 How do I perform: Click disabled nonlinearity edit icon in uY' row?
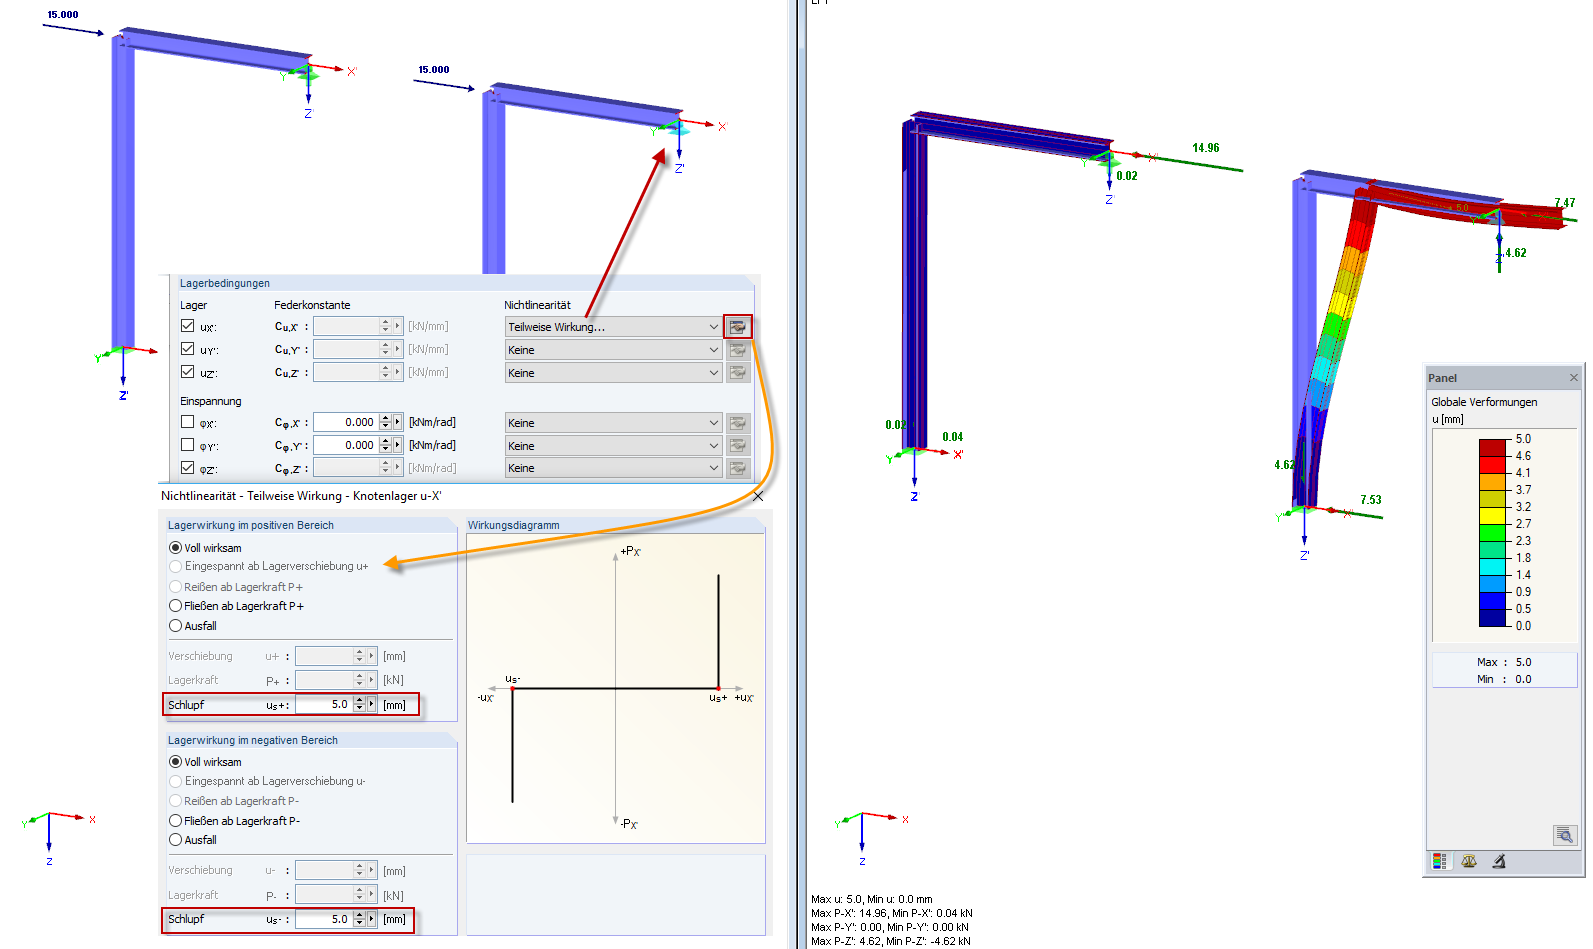(737, 350)
